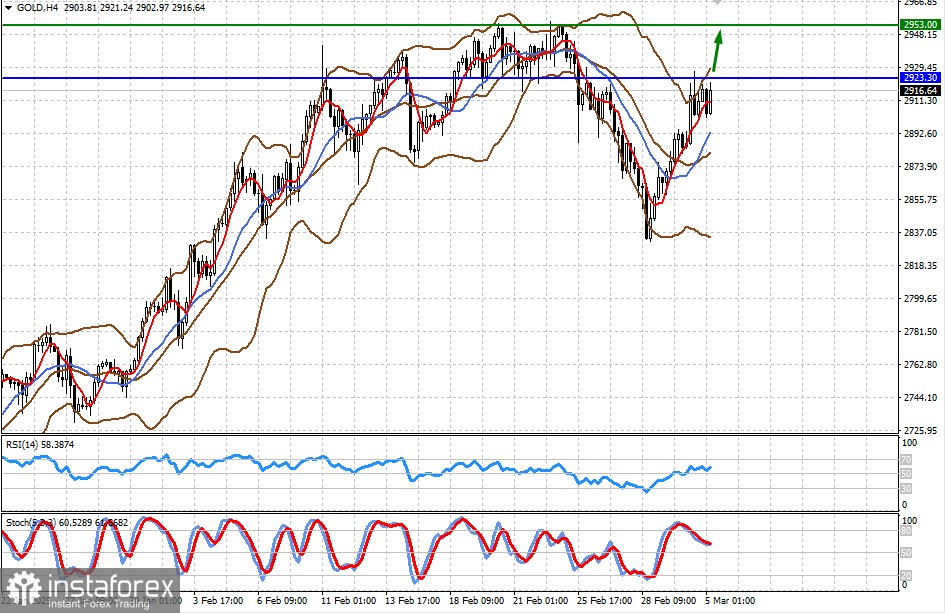This screenshot has height=613, width=945.
Task: Click the triangle arrow beside GOLD,H4 title
Action: pos(8,8)
